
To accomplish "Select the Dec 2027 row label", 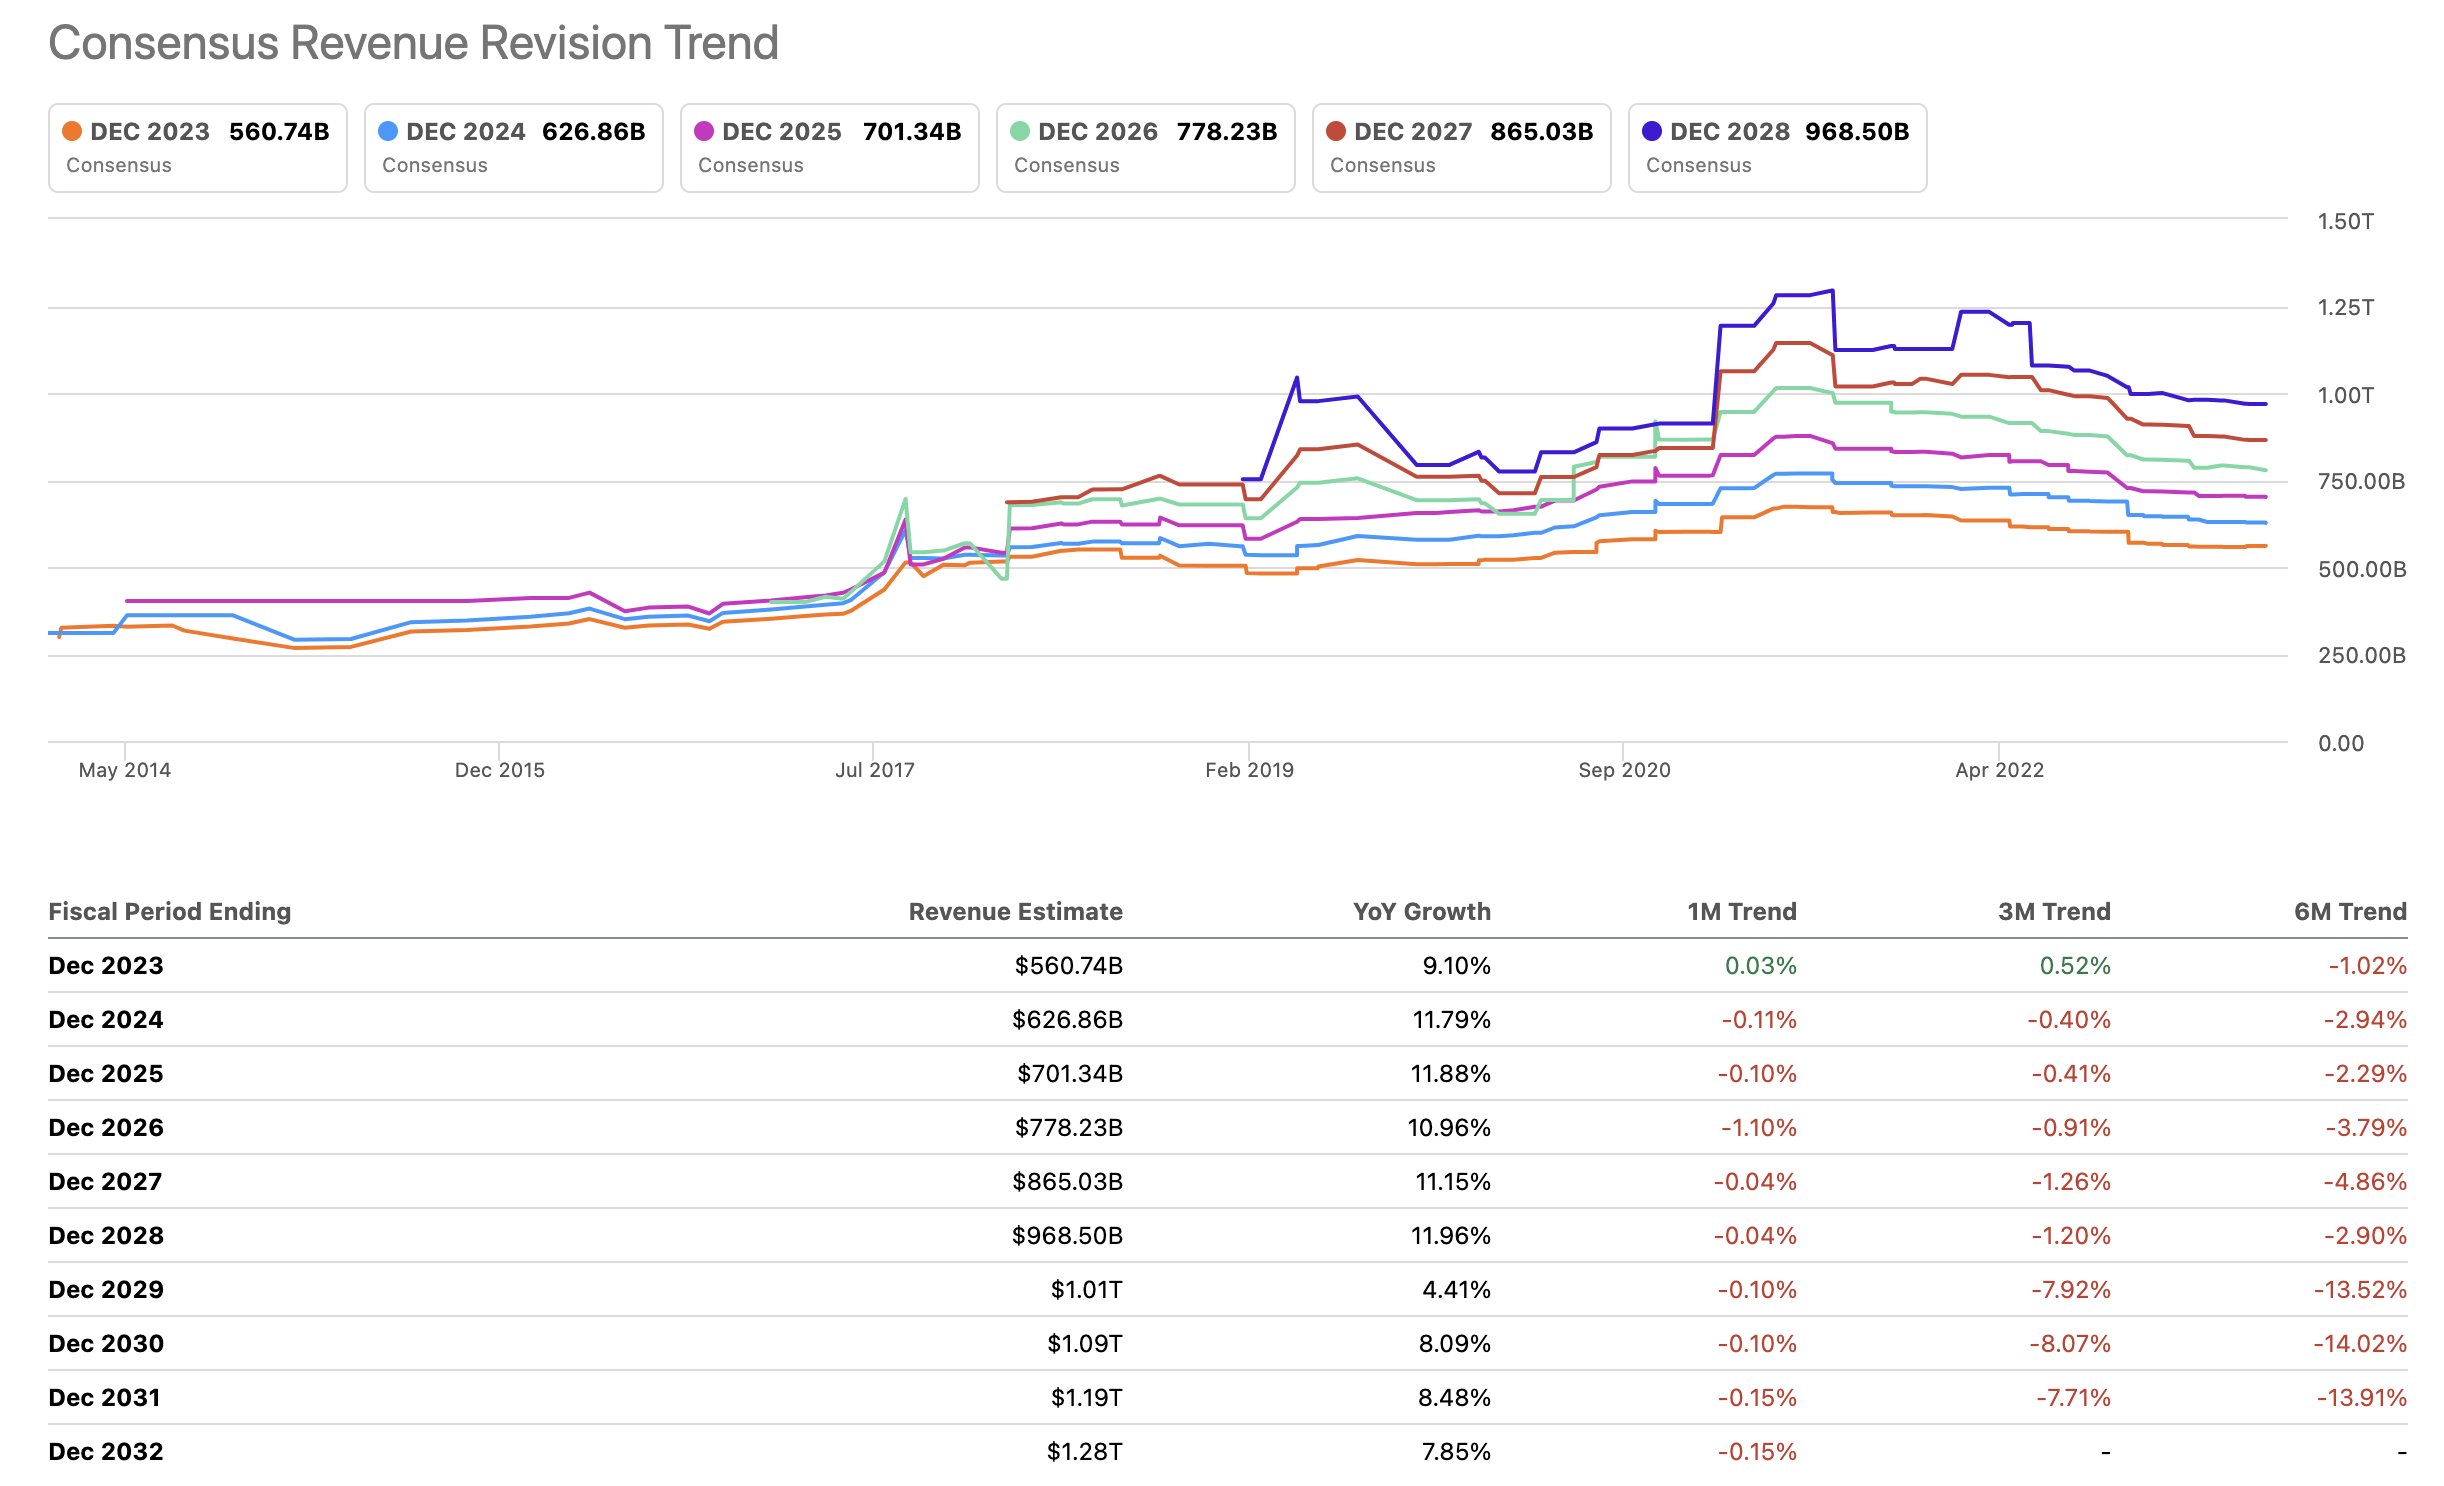I will coord(106,1181).
